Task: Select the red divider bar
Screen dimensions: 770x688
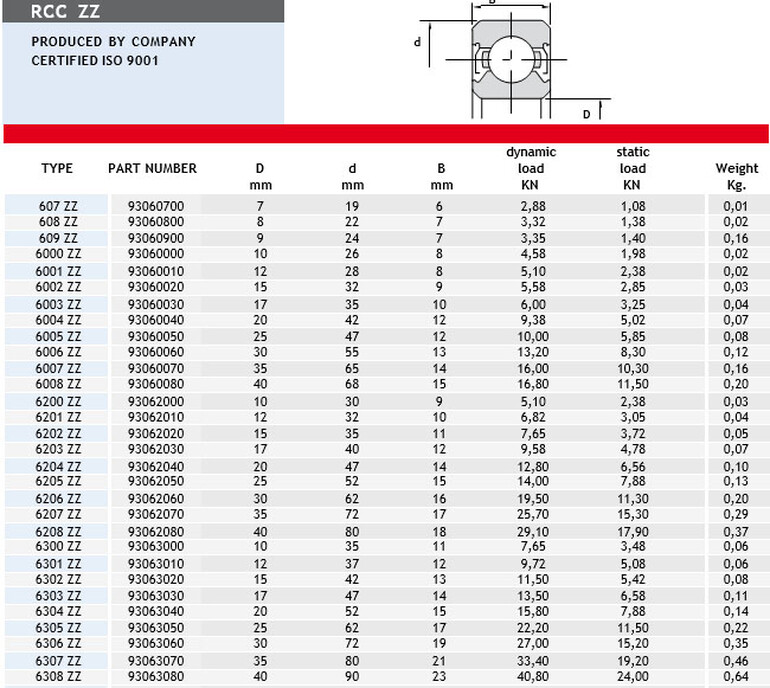Action: tap(386, 134)
